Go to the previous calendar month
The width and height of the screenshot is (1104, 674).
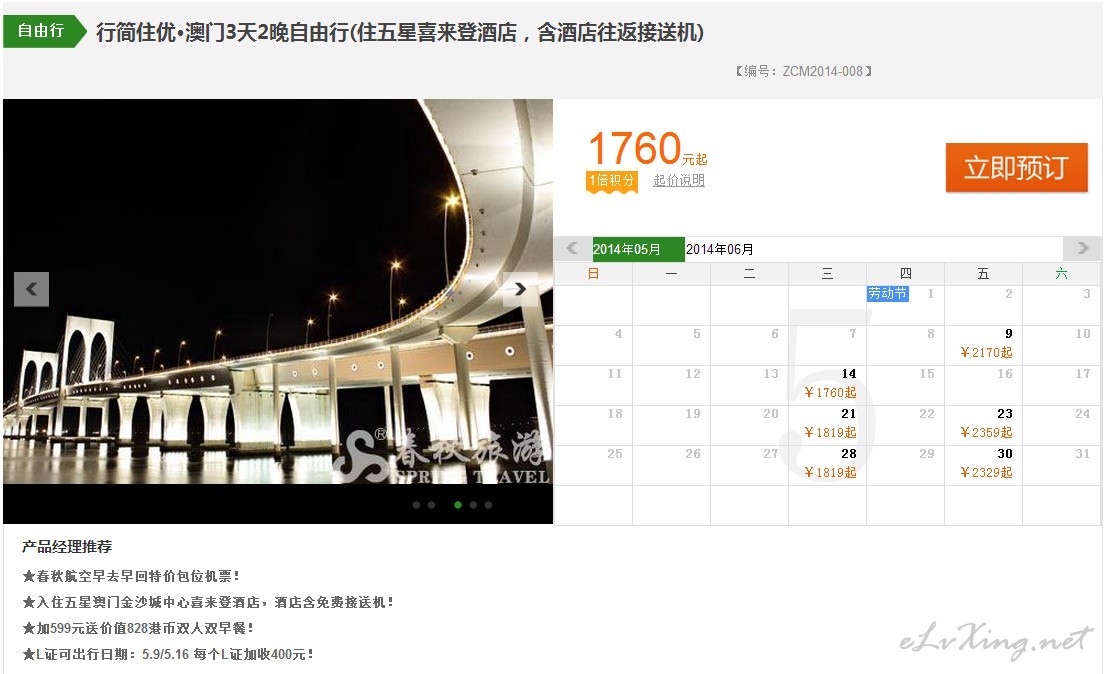point(572,249)
